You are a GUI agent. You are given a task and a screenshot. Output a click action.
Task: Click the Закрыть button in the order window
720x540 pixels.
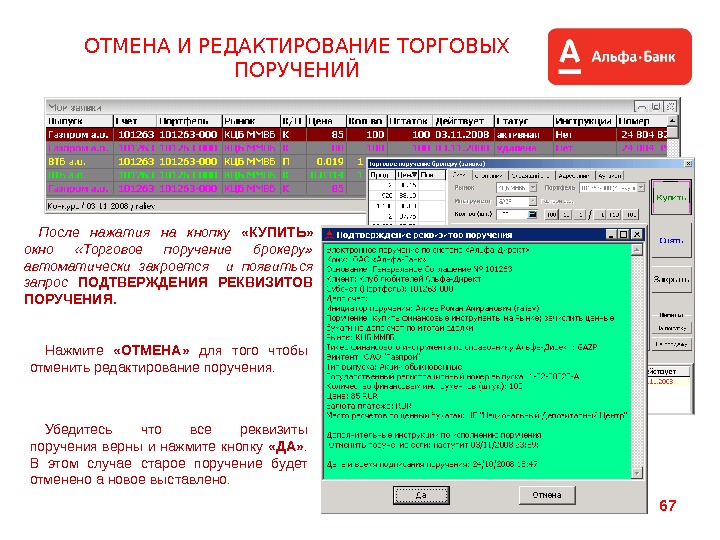[671, 279]
